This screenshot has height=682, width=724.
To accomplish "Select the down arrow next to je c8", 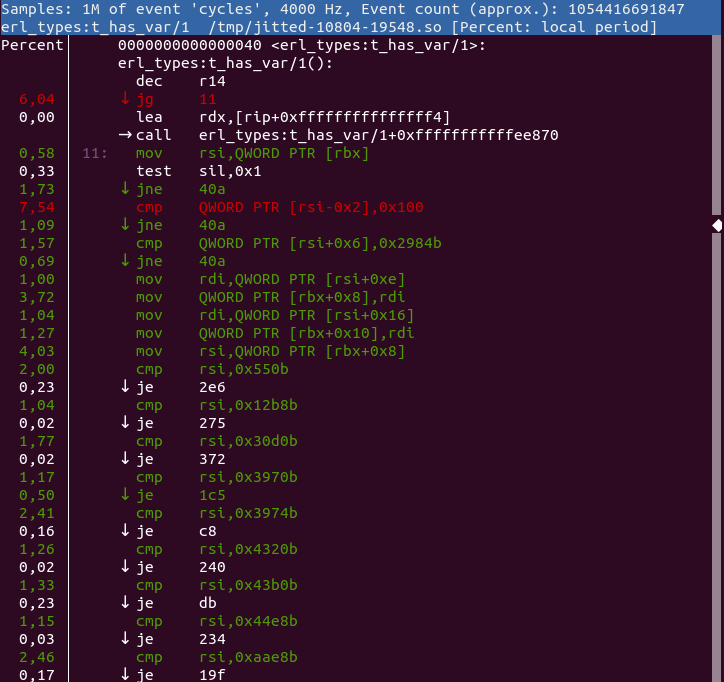I will pyautogui.click(x=125, y=531).
